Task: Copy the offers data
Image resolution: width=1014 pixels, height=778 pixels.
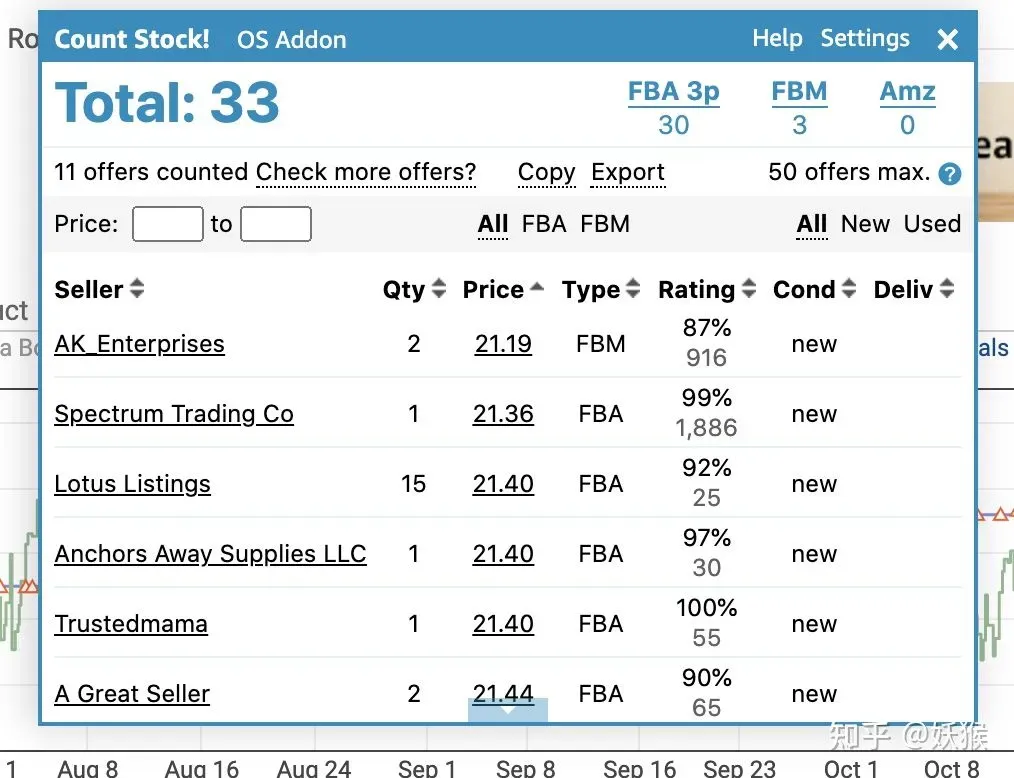Action: (546, 173)
